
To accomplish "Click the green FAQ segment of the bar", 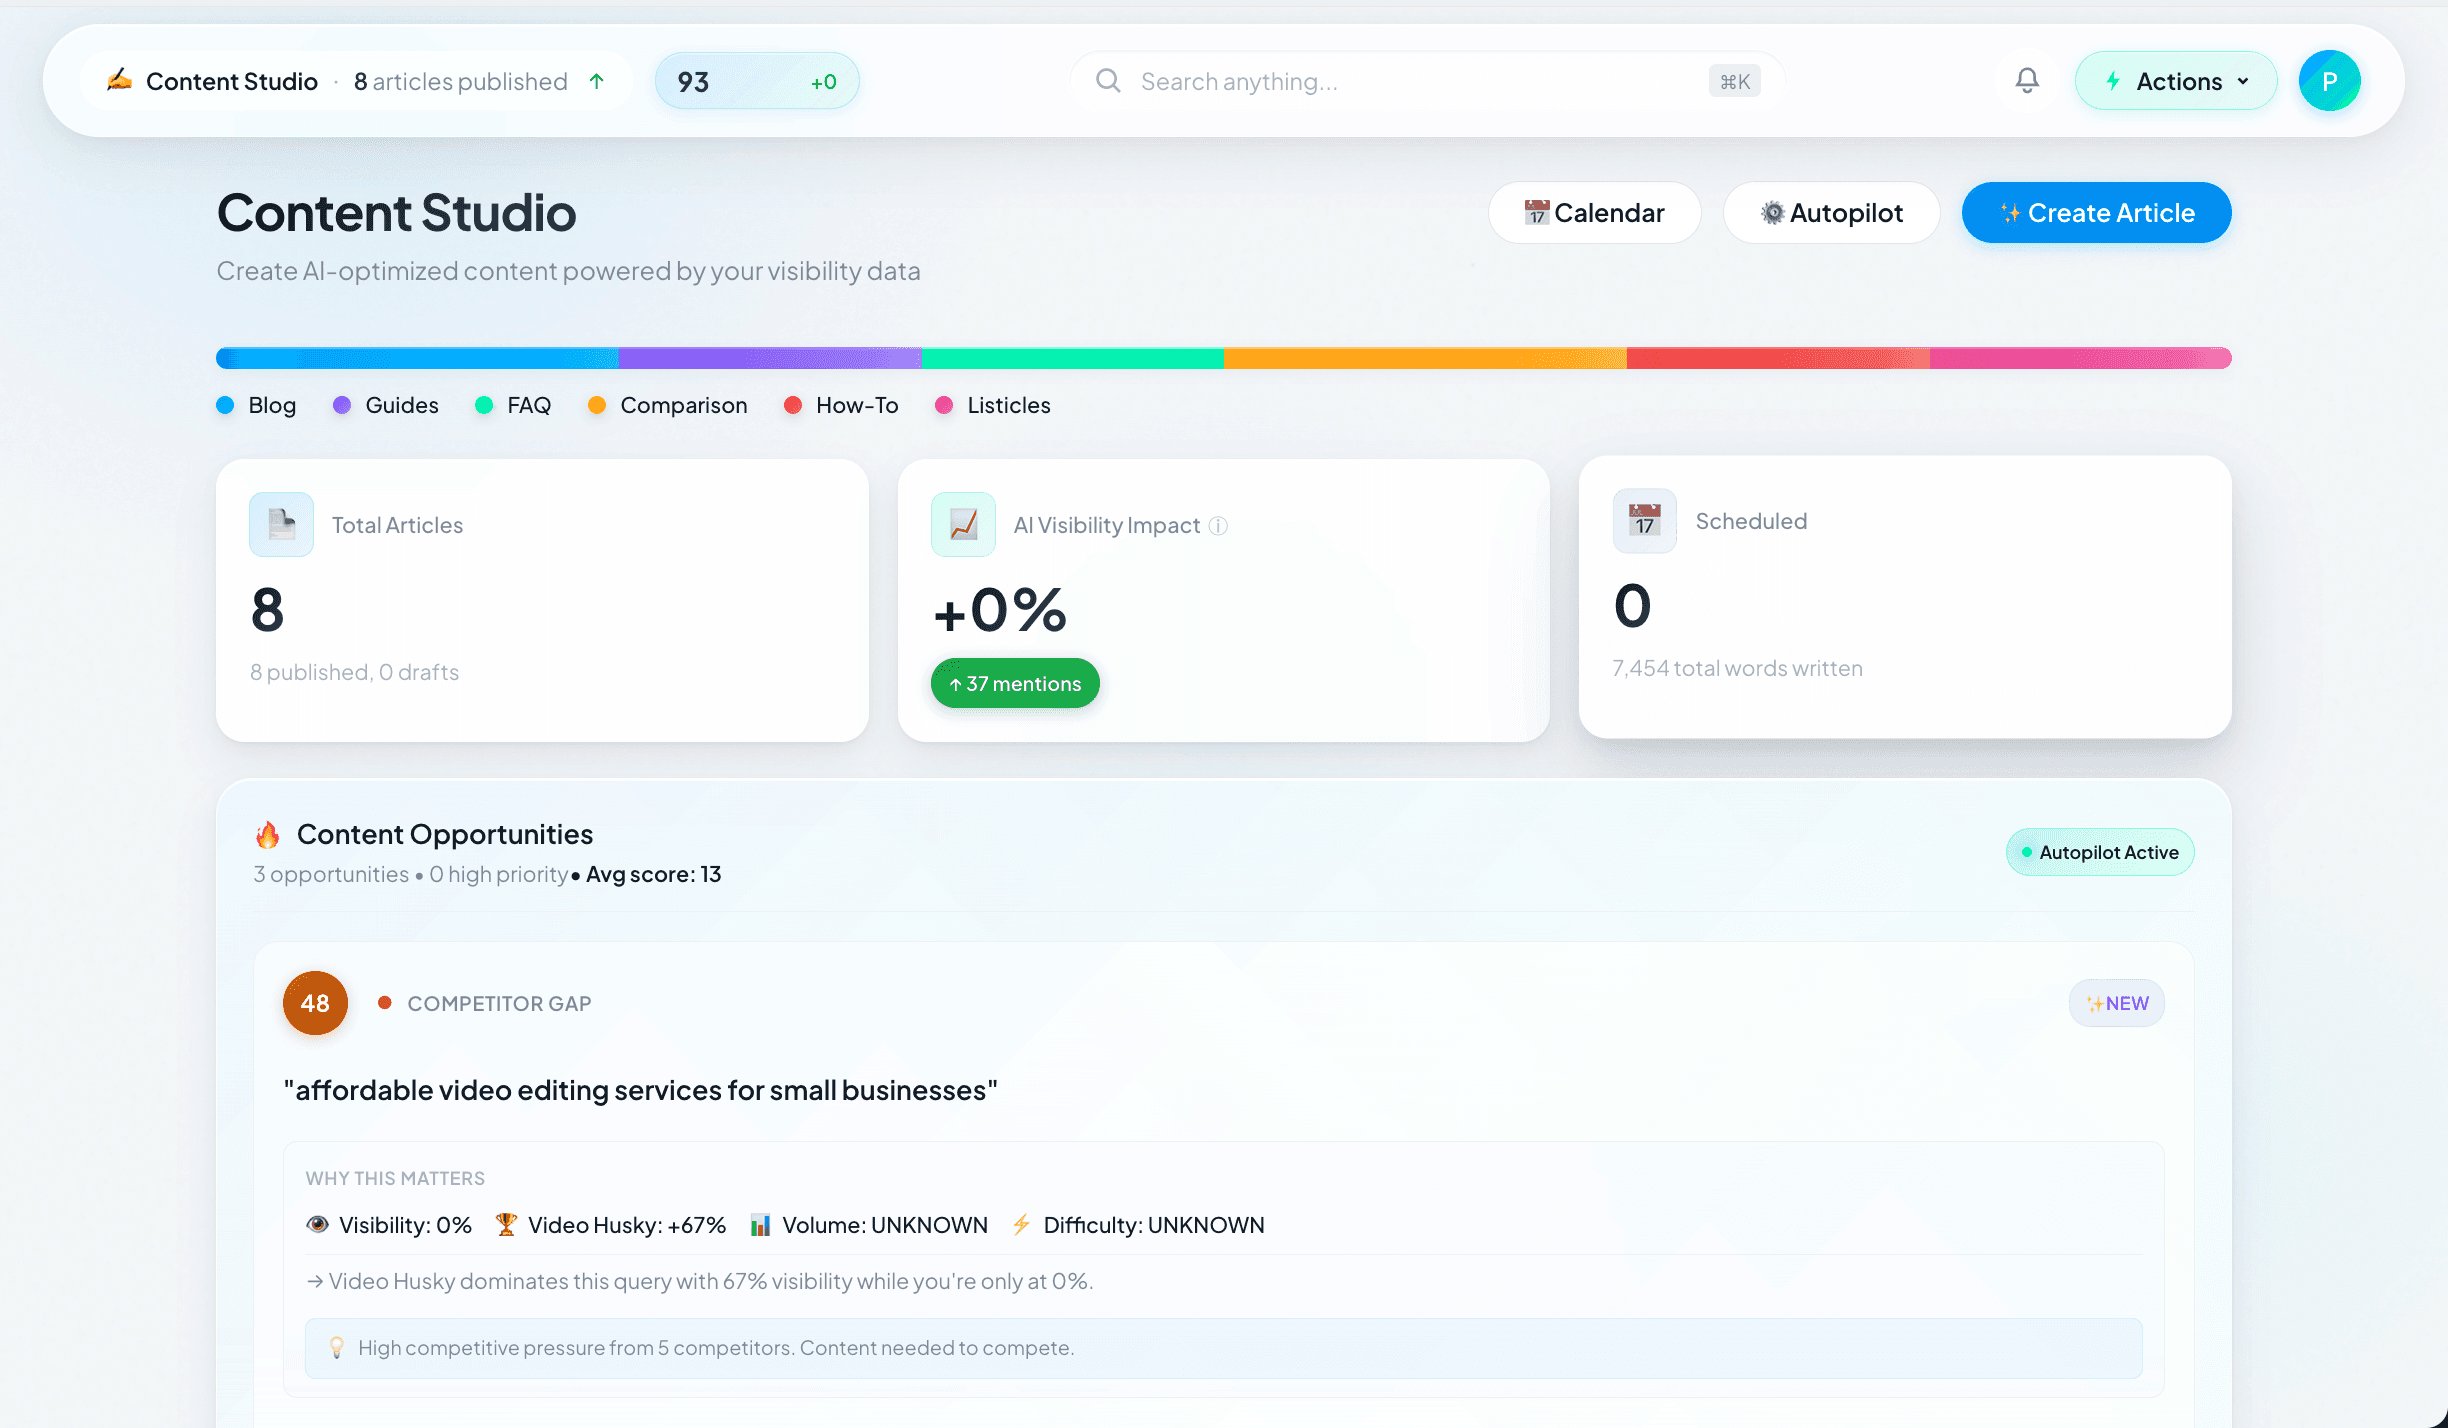I will click(1072, 358).
